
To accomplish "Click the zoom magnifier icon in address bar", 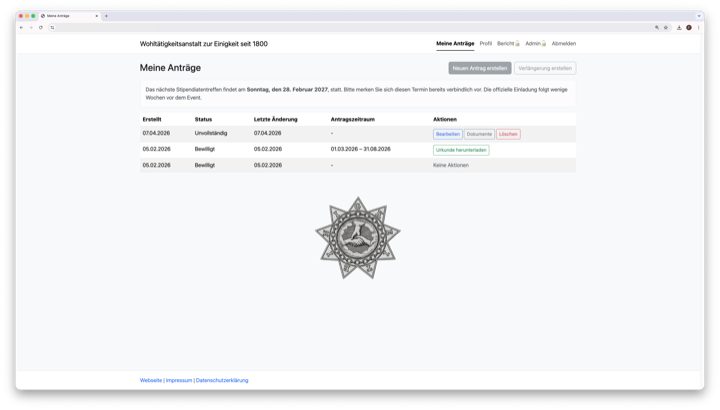I will (x=657, y=27).
